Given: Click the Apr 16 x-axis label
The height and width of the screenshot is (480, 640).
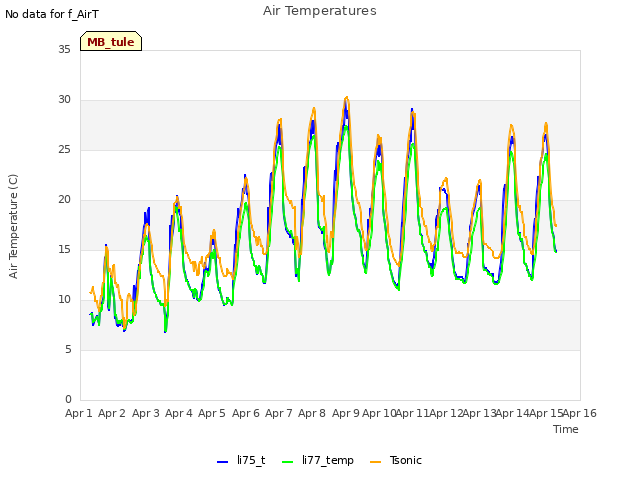Looking at the screenshot, I should [x=580, y=413].
